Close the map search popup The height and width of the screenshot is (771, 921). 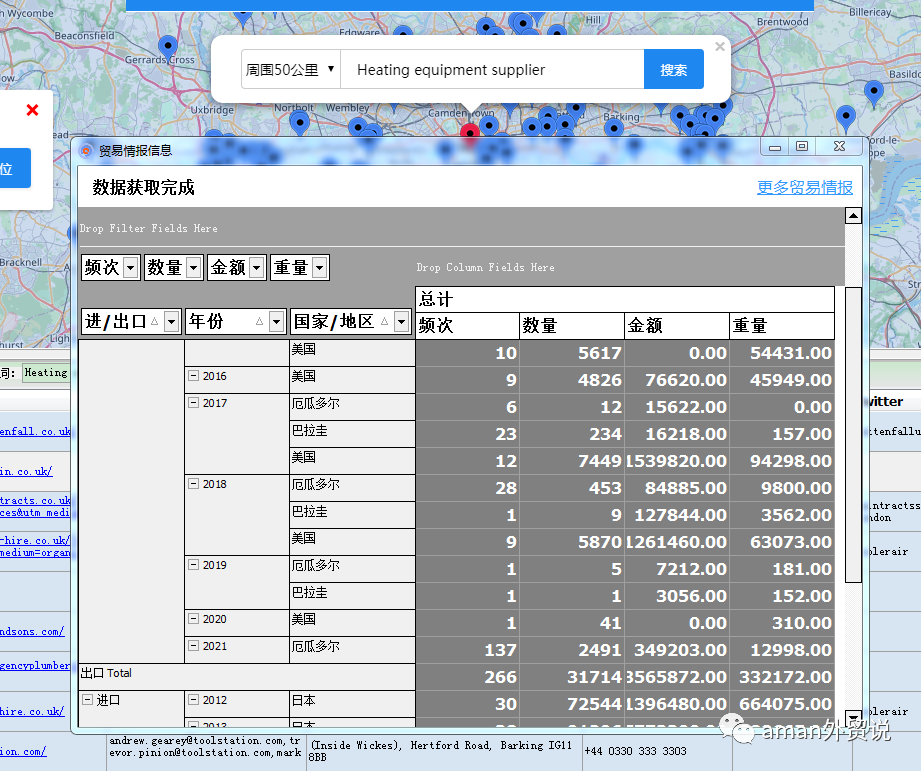(720, 46)
